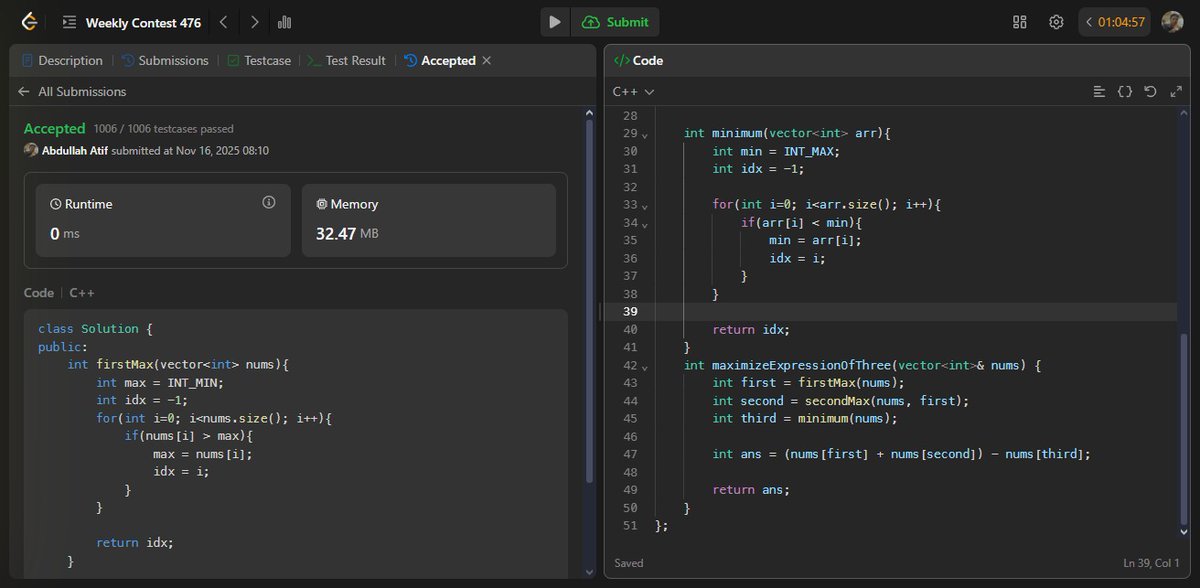Go to previous question with the left chevron

[224, 21]
